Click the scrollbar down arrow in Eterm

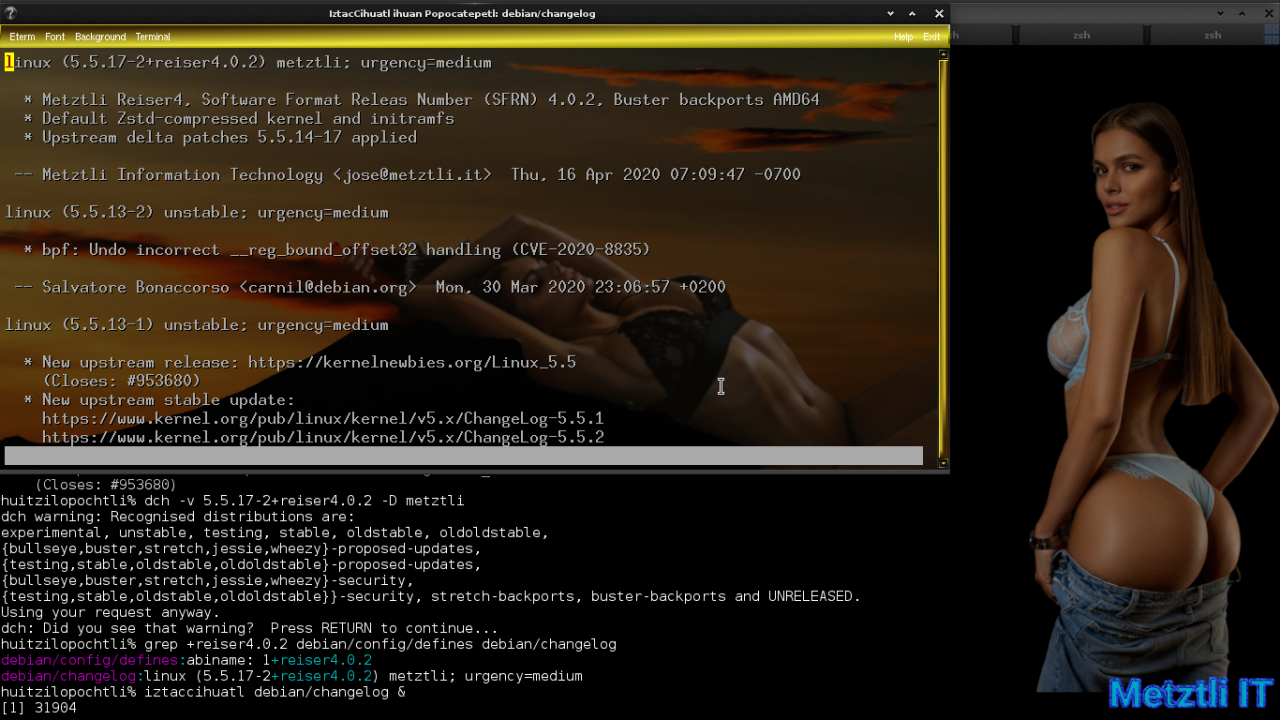point(943,463)
